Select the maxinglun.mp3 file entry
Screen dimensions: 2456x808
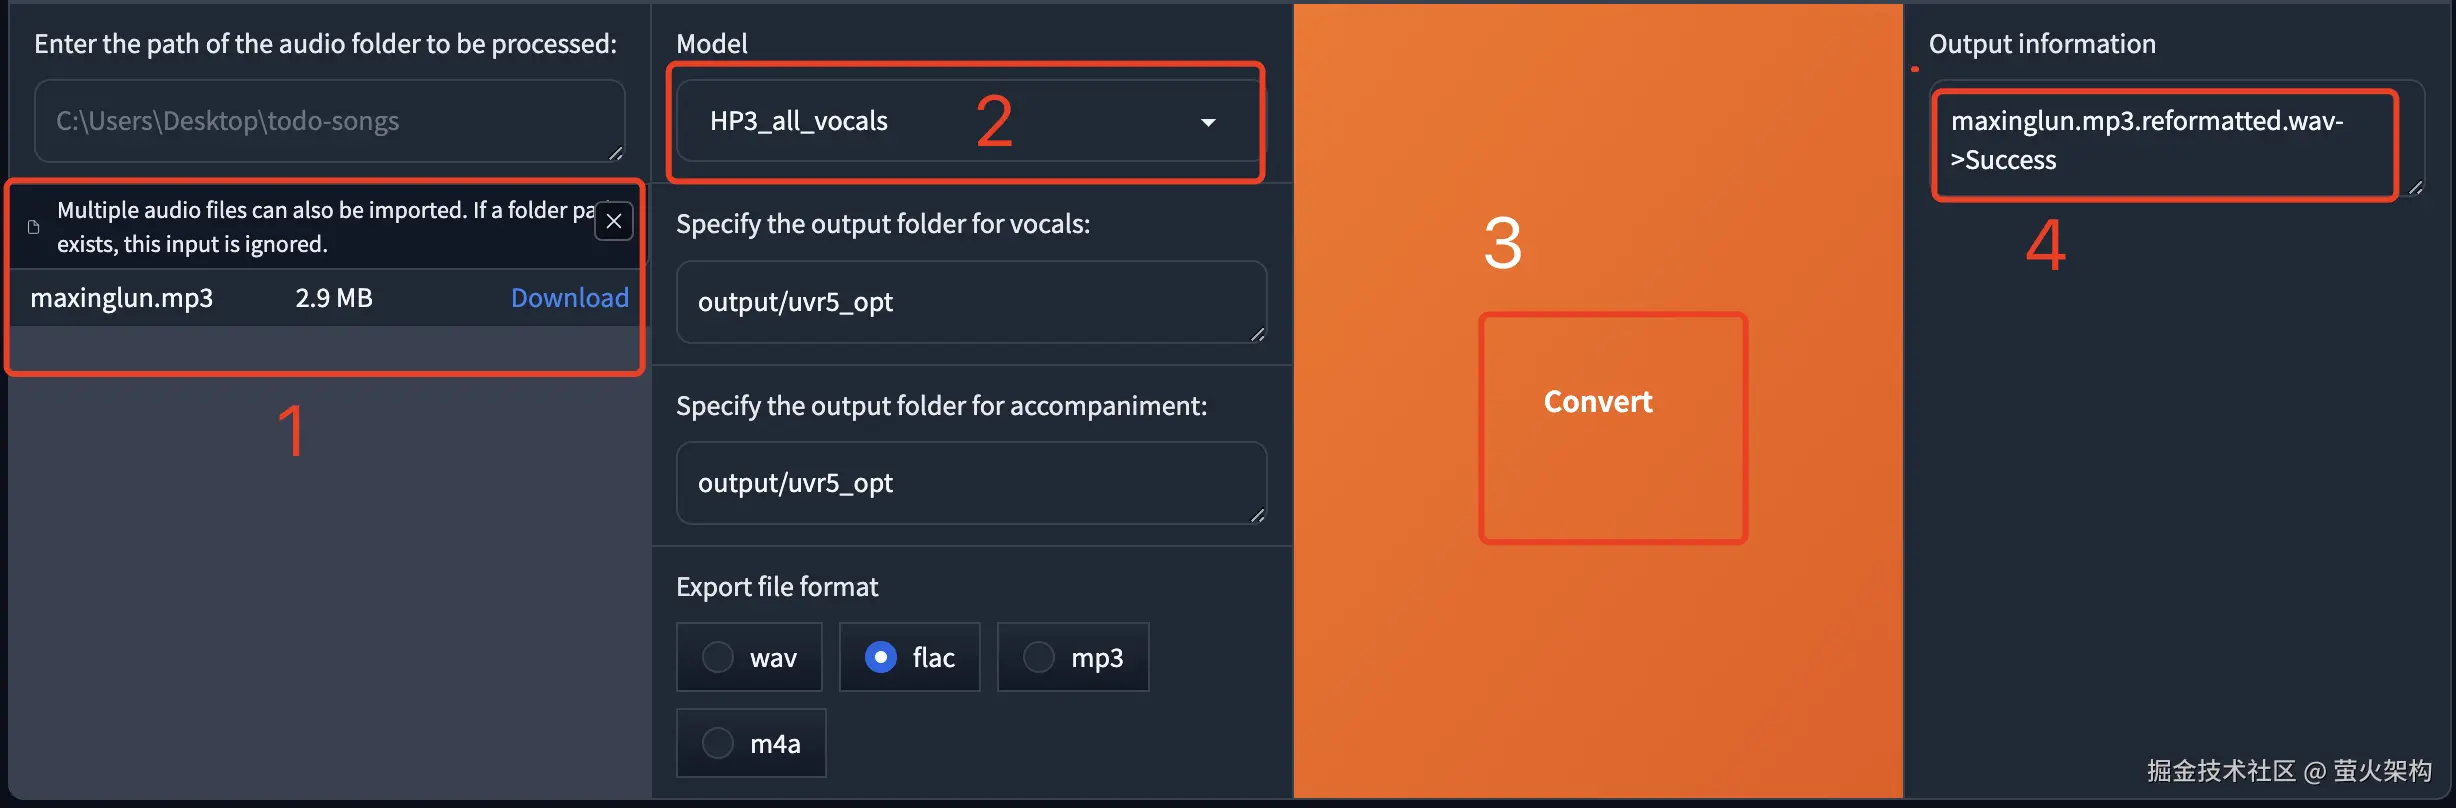click(122, 298)
